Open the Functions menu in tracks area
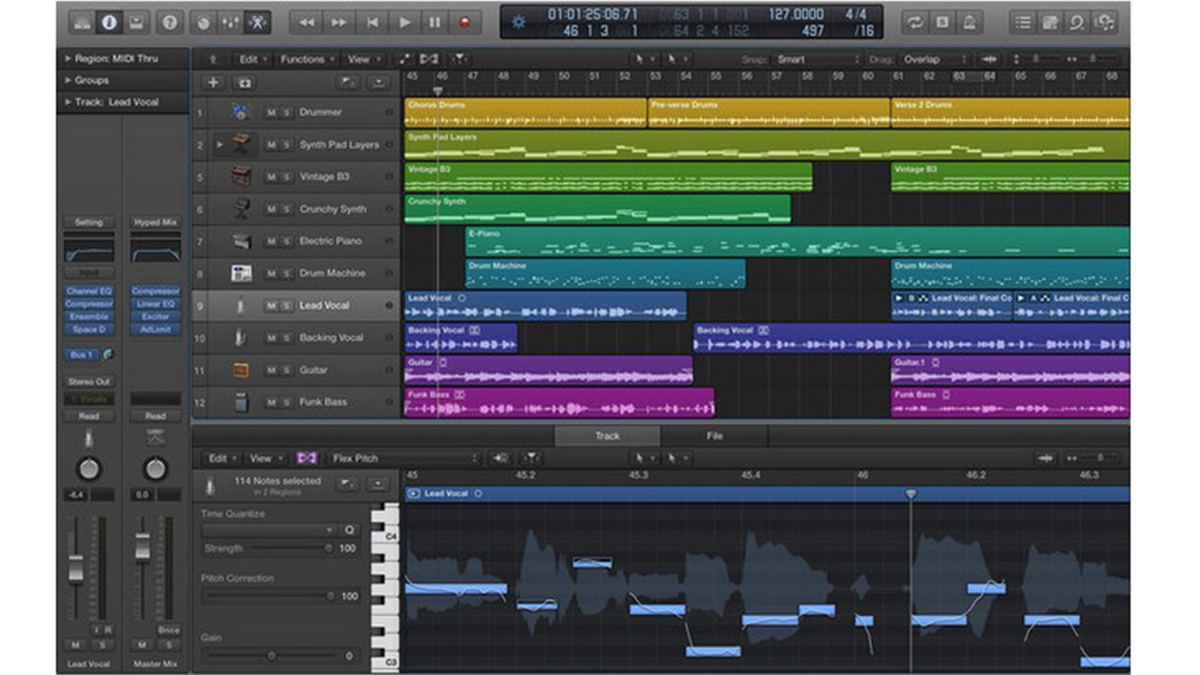Screen dimensions: 1200x675 (306, 59)
